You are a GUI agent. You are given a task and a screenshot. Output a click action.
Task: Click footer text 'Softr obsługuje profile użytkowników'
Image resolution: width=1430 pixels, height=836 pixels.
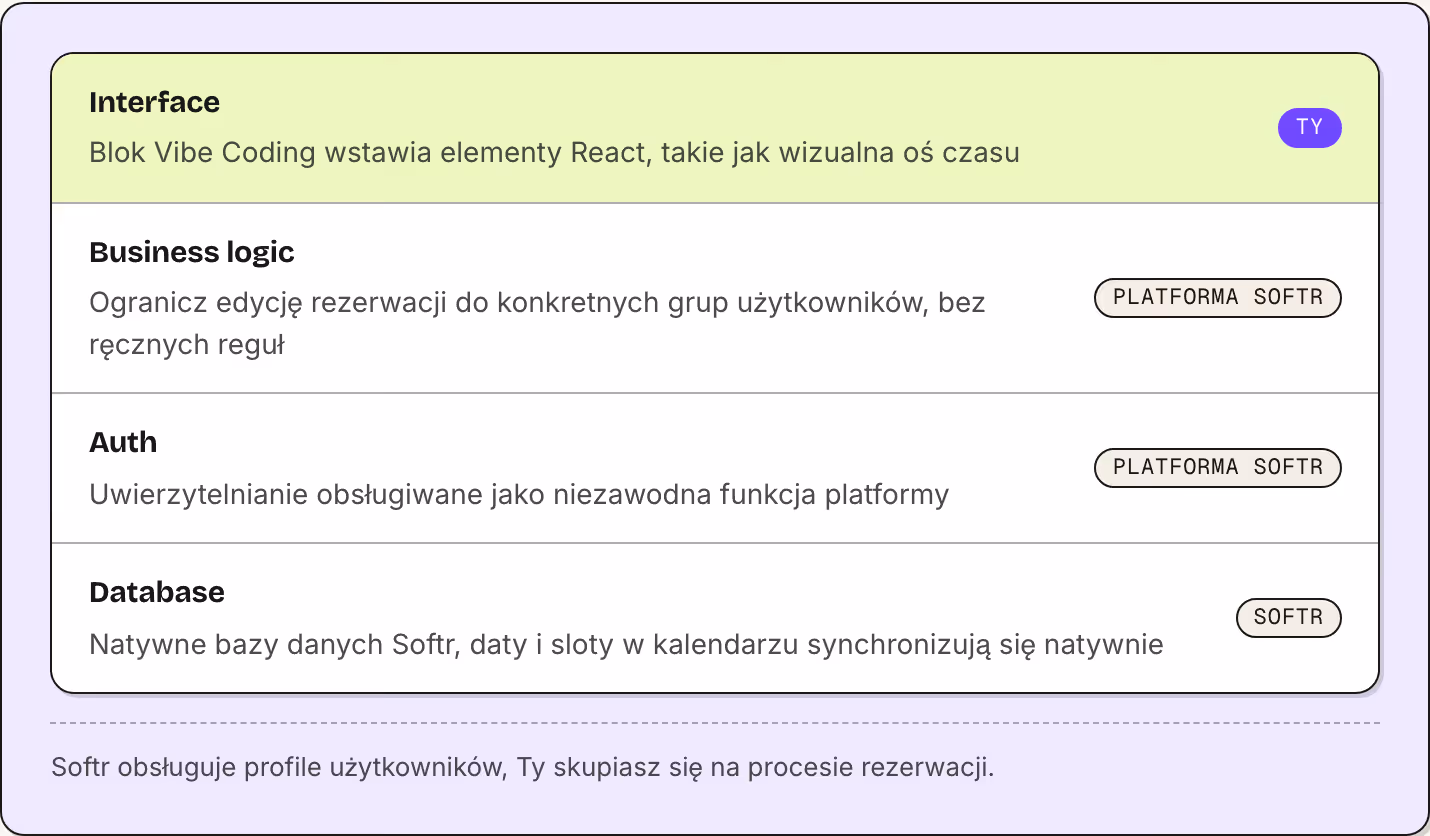click(523, 768)
